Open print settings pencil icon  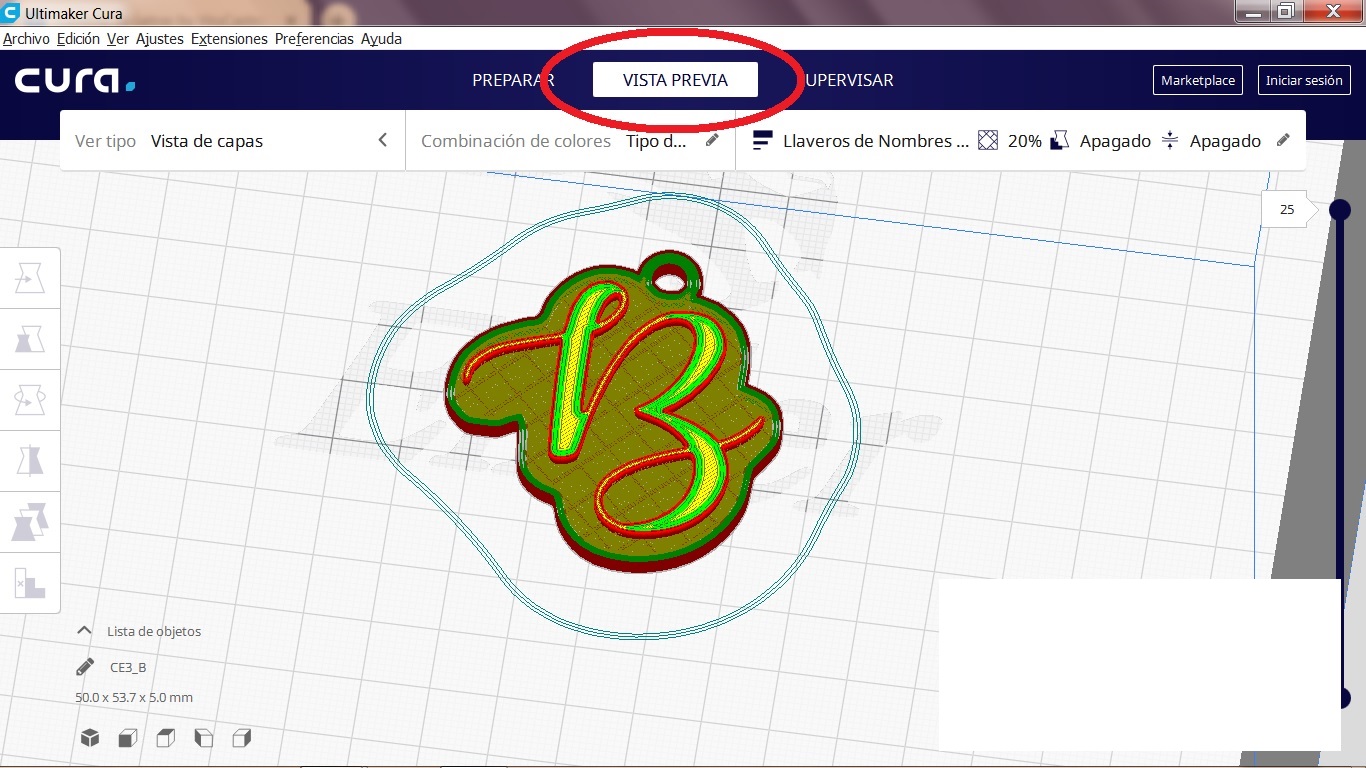1284,141
